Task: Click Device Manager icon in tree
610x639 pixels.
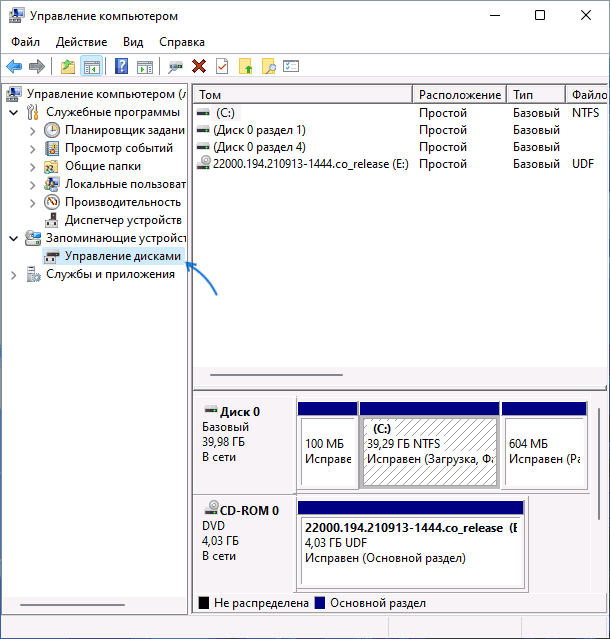Action: coord(51,220)
